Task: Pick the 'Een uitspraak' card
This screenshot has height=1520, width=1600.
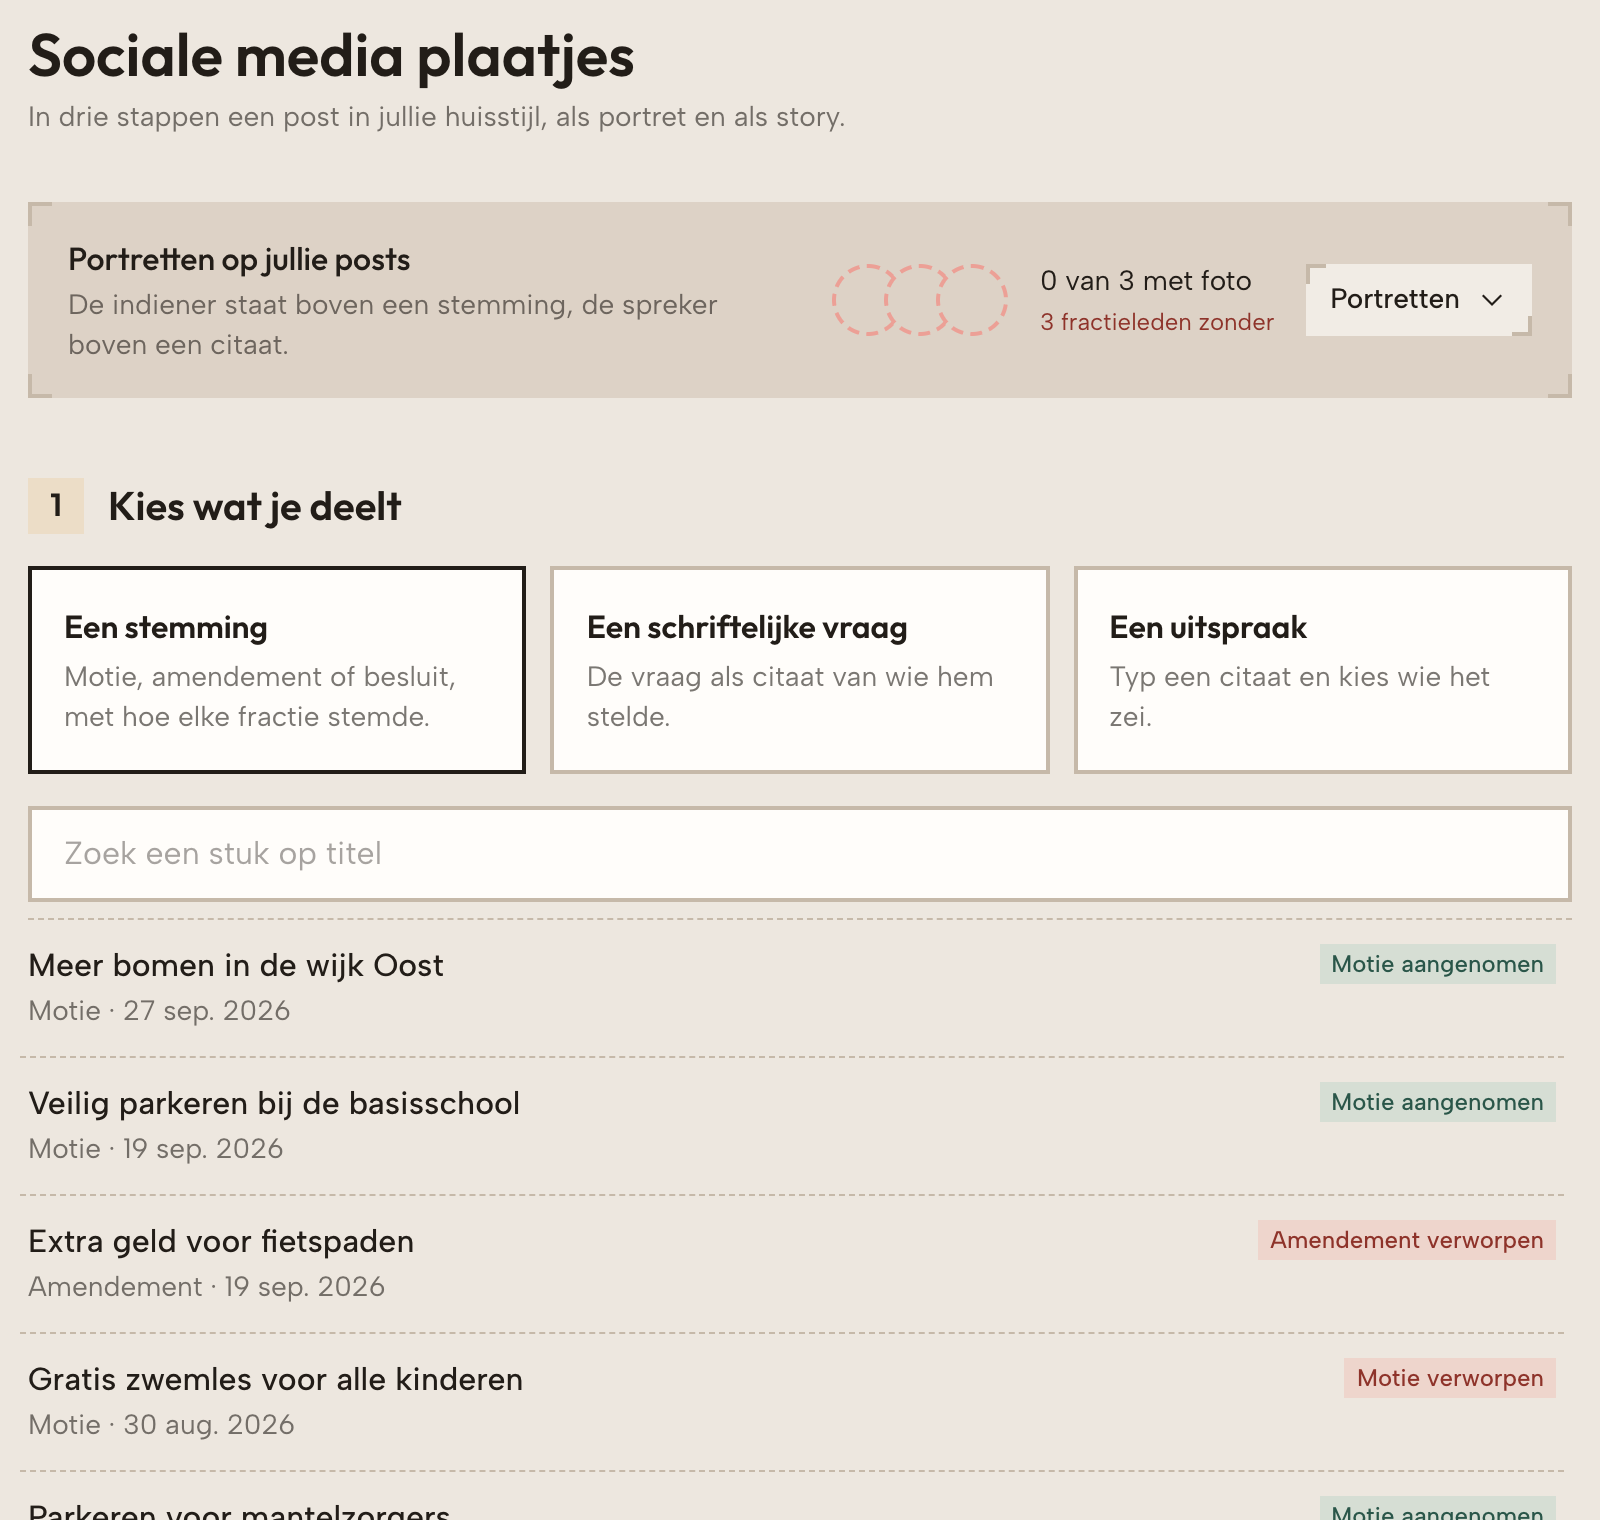Action: (1323, 670)
